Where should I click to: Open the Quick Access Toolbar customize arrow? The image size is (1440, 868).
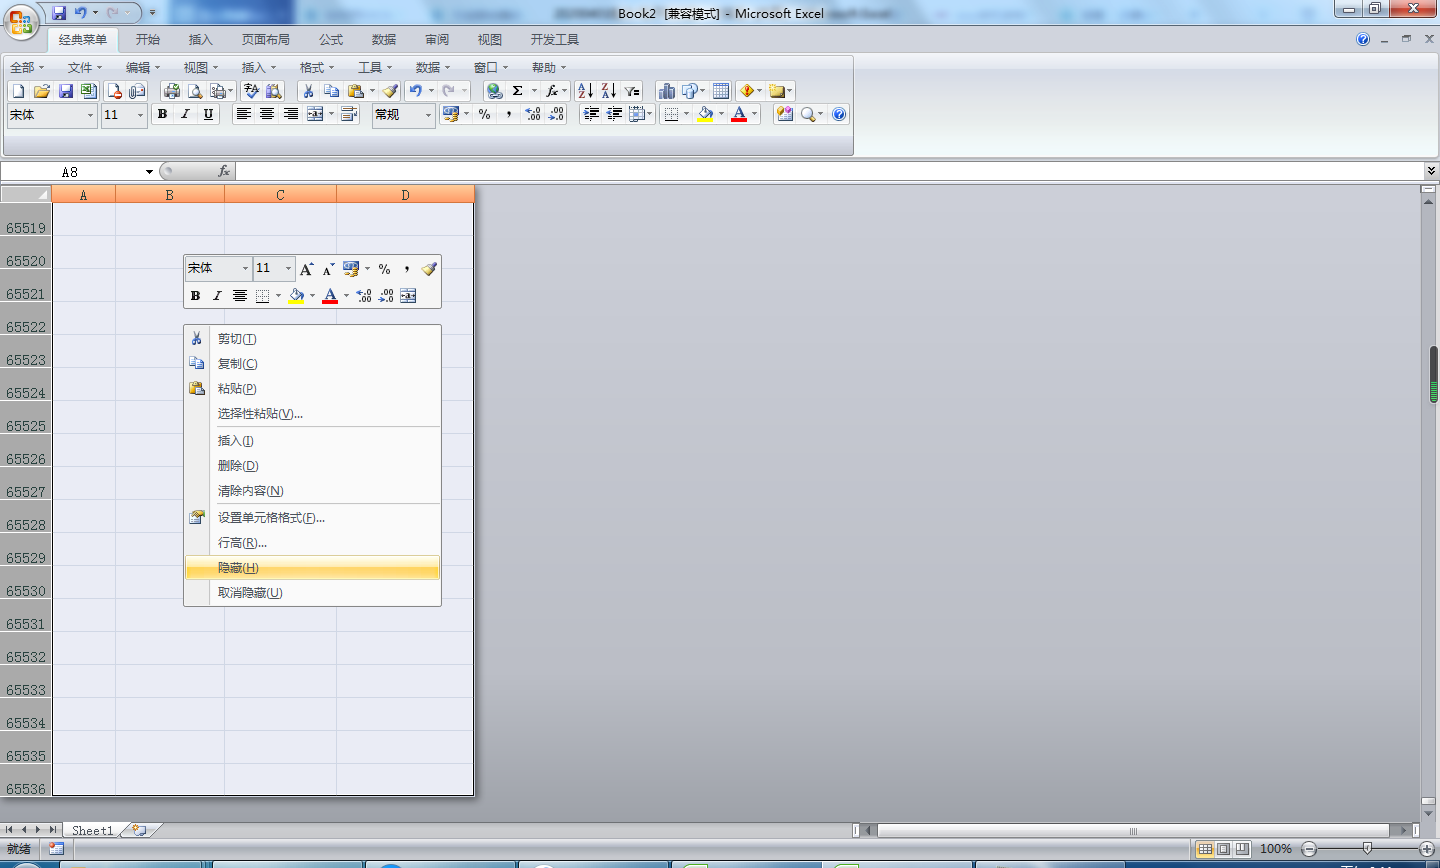[152, 13]
